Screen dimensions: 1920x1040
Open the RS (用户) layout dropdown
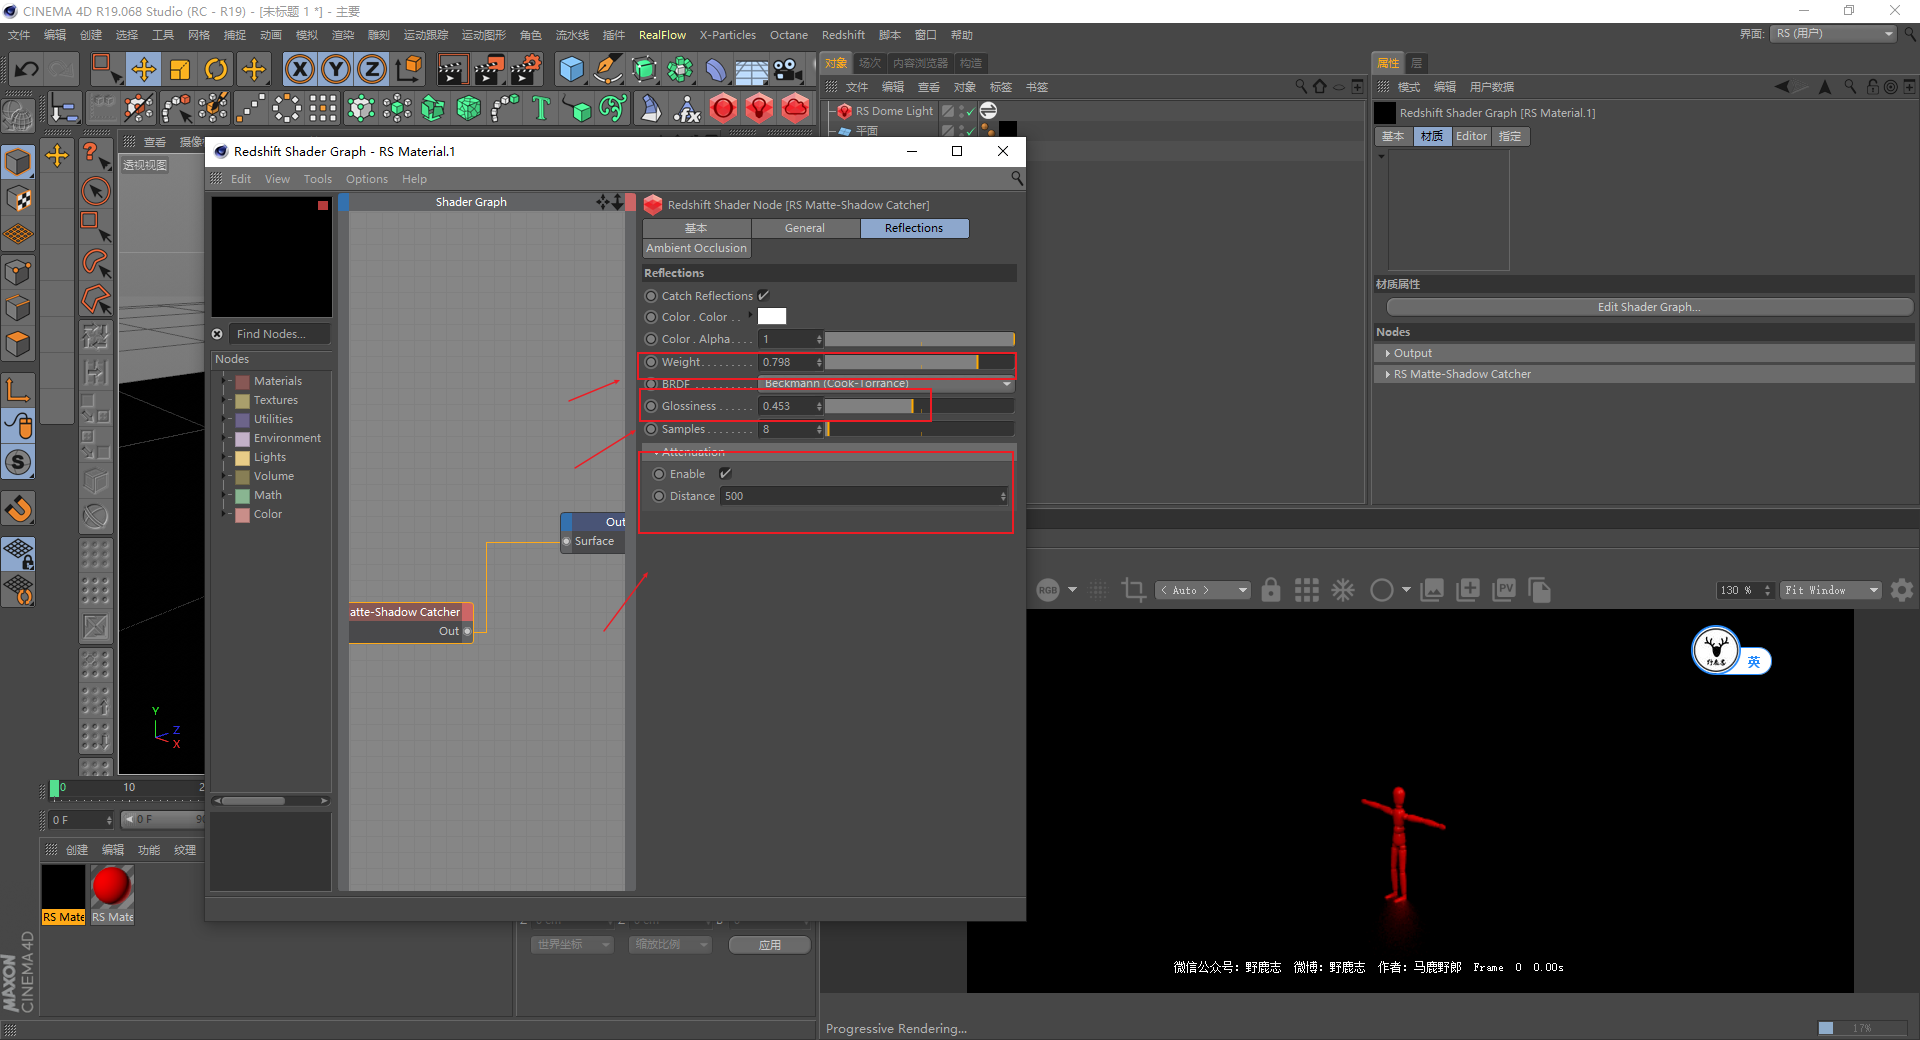pos(1834,34)
